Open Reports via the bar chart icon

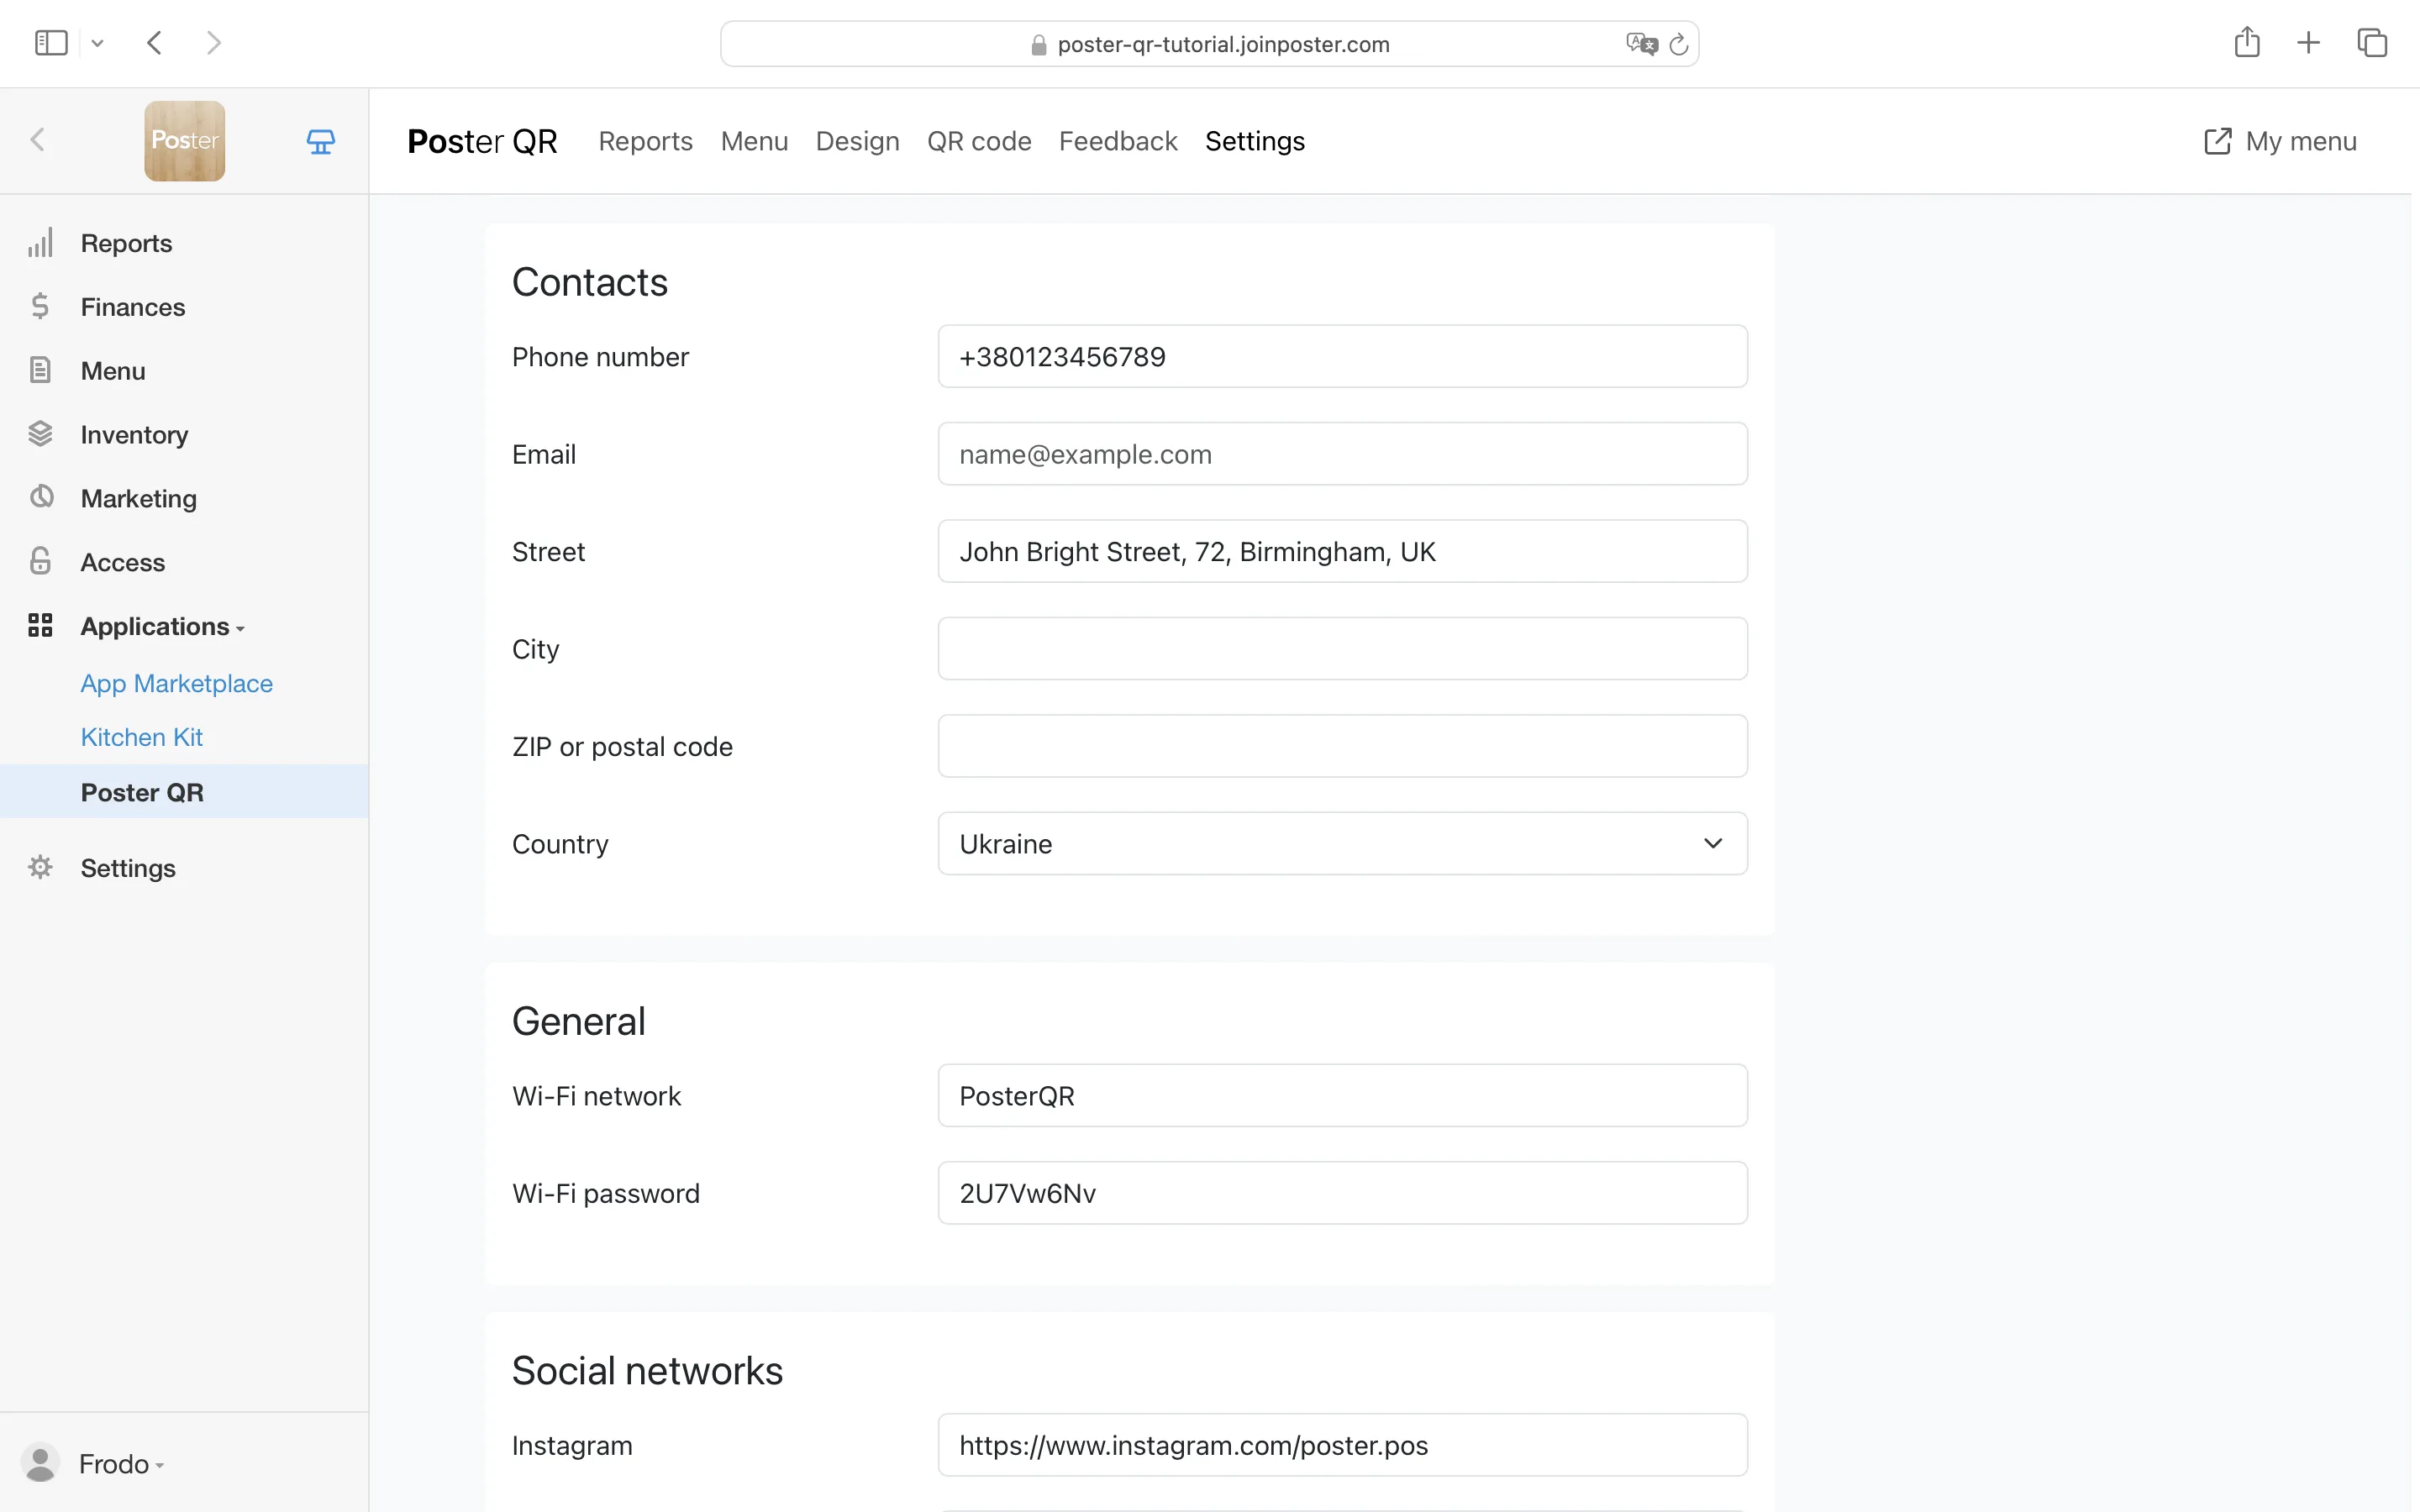pyautogui.click(x=40, y=243)
